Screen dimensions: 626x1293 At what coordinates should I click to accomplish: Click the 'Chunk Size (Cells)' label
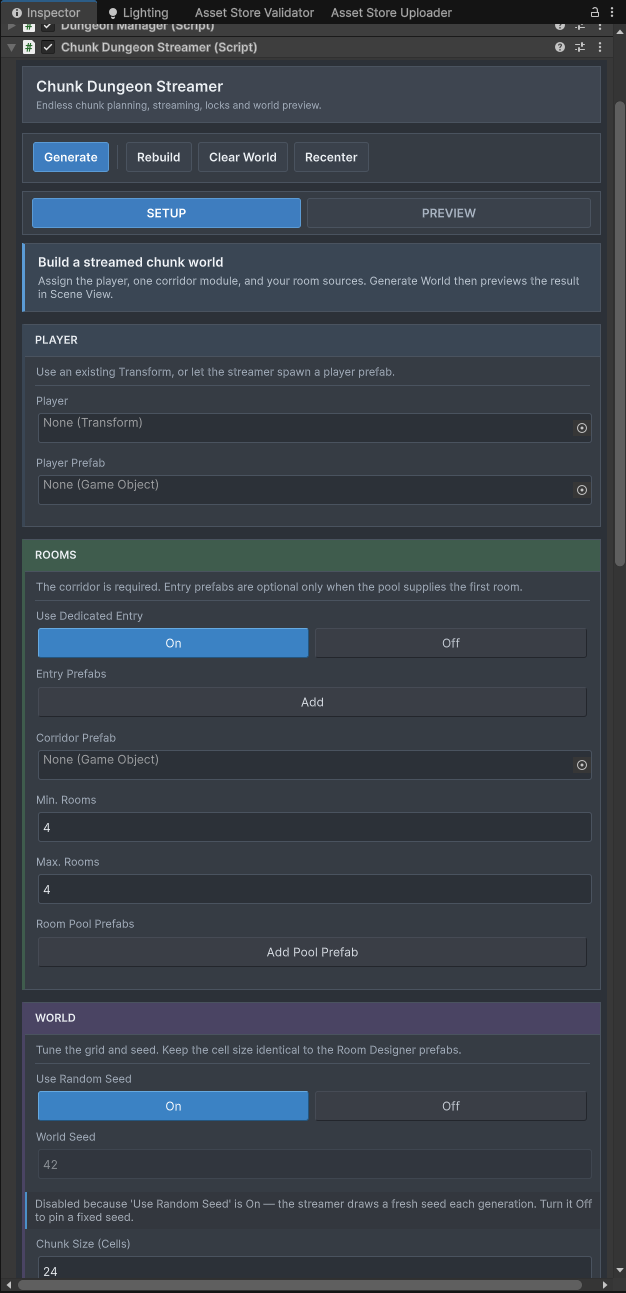tap(83, 1244)
